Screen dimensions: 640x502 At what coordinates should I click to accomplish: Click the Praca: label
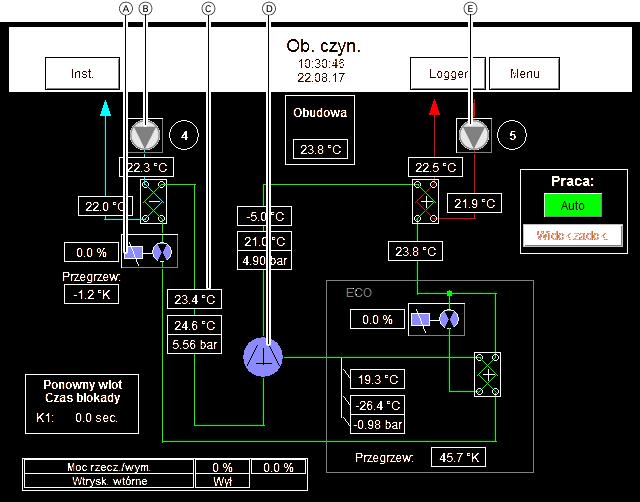click(572, 181)
